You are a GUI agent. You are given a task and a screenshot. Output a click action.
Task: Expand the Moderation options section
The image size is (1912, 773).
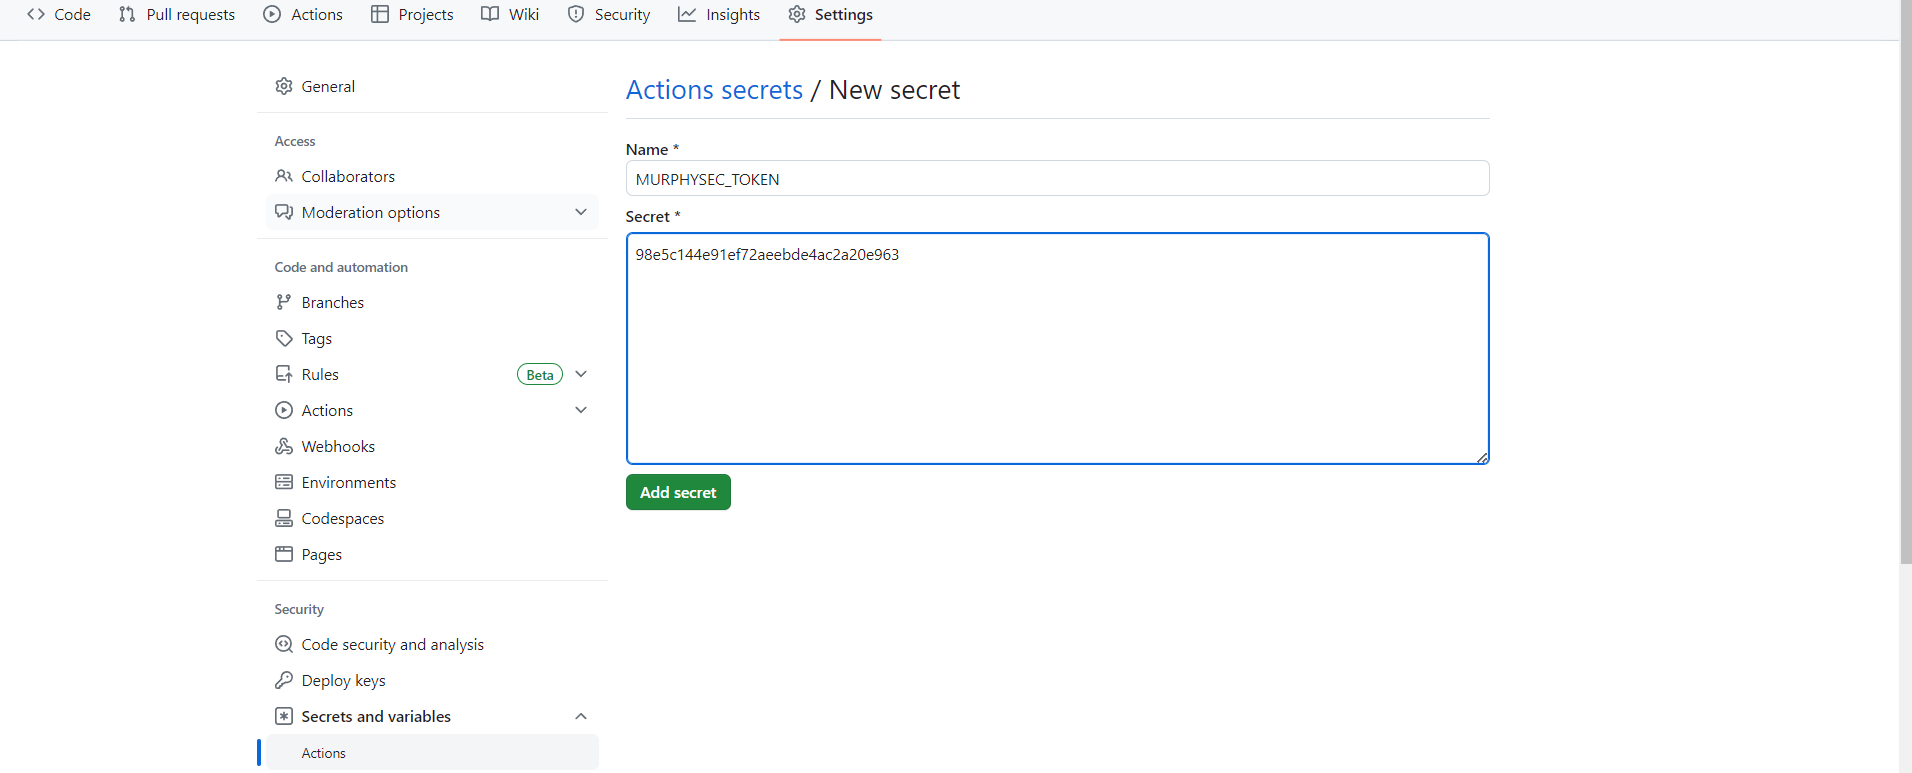580,212
